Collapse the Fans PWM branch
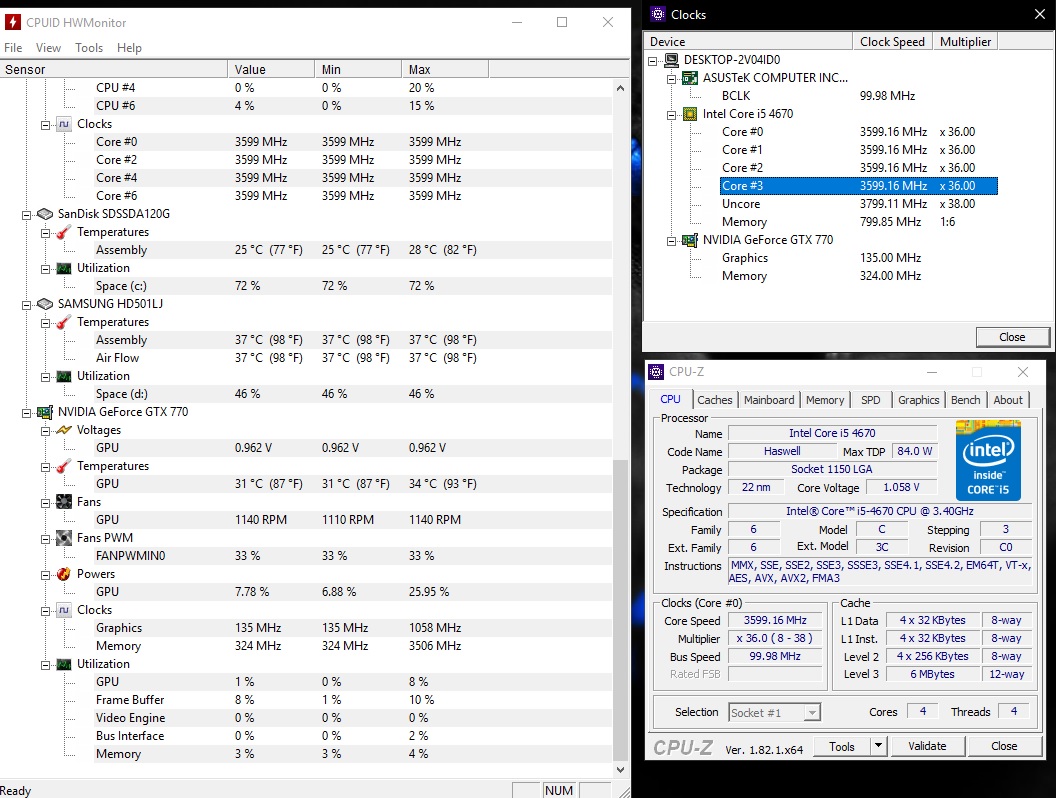This screenshot has width=1056, height=798. pyautogui.click(x=45, y=539)
